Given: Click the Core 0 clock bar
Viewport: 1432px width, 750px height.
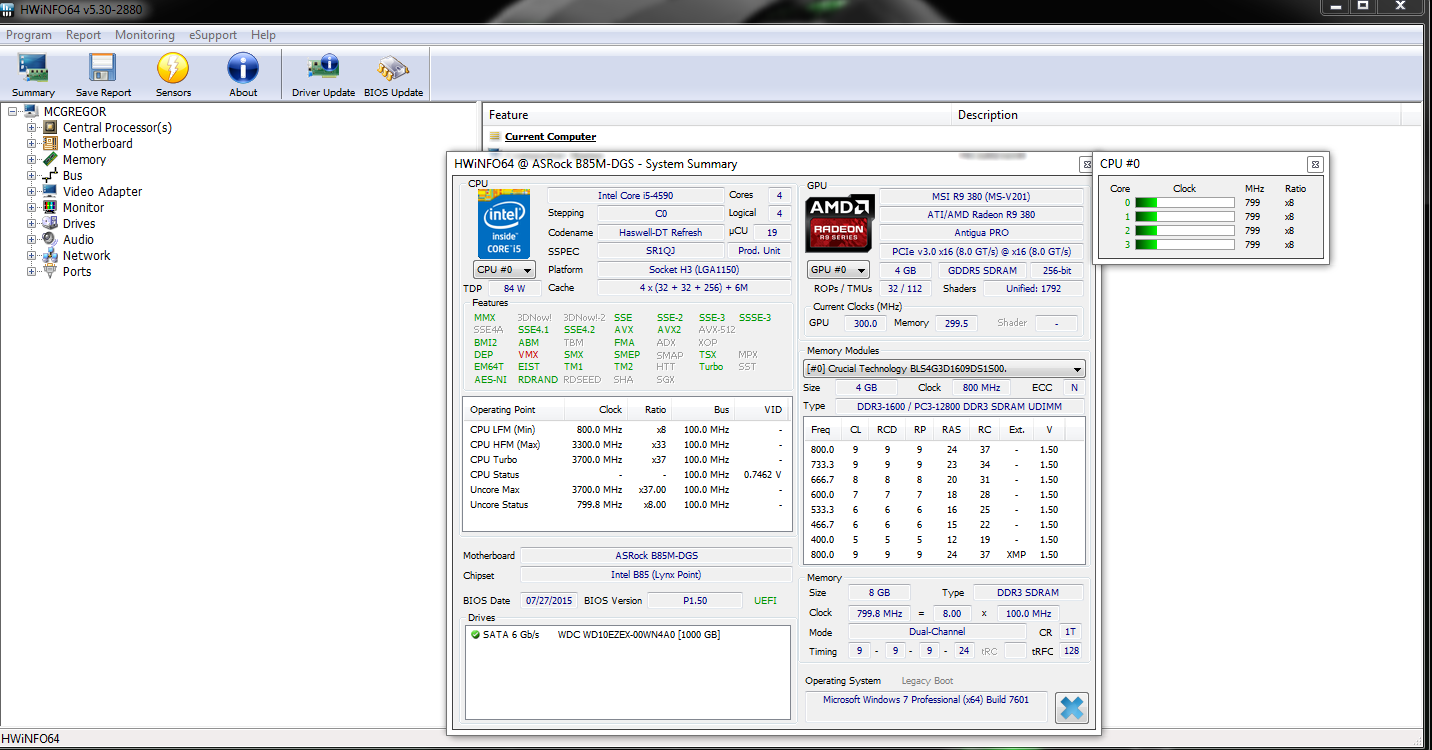Looking at the screenshot, I should tap(1185, 203).
